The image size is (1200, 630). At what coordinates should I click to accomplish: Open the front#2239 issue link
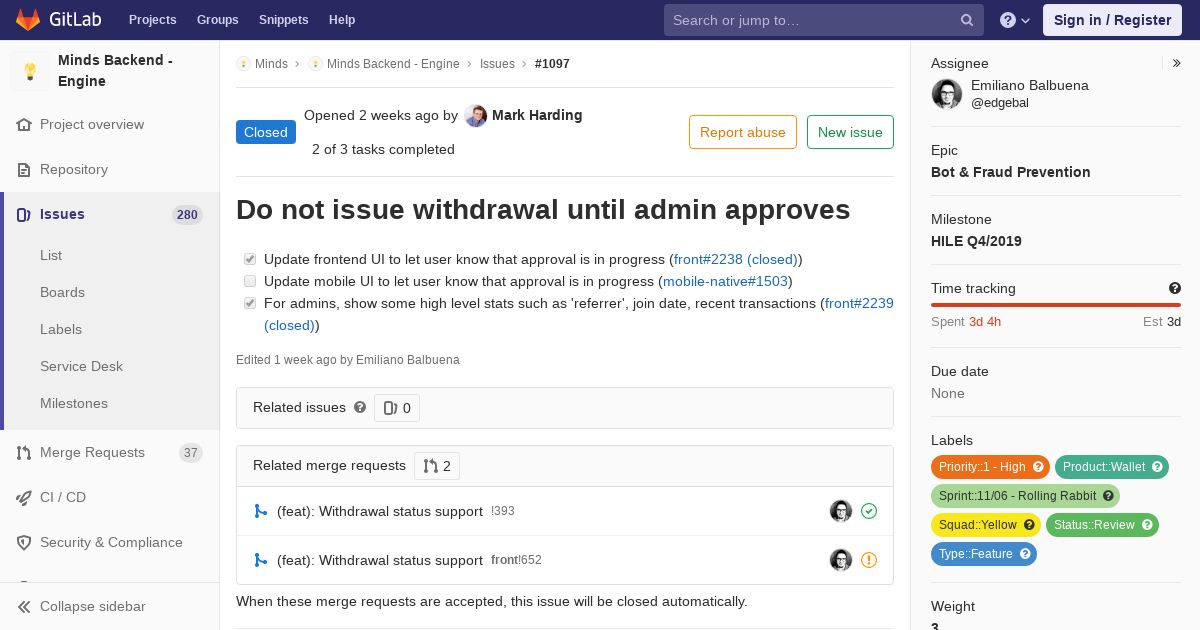pos(859,303)
